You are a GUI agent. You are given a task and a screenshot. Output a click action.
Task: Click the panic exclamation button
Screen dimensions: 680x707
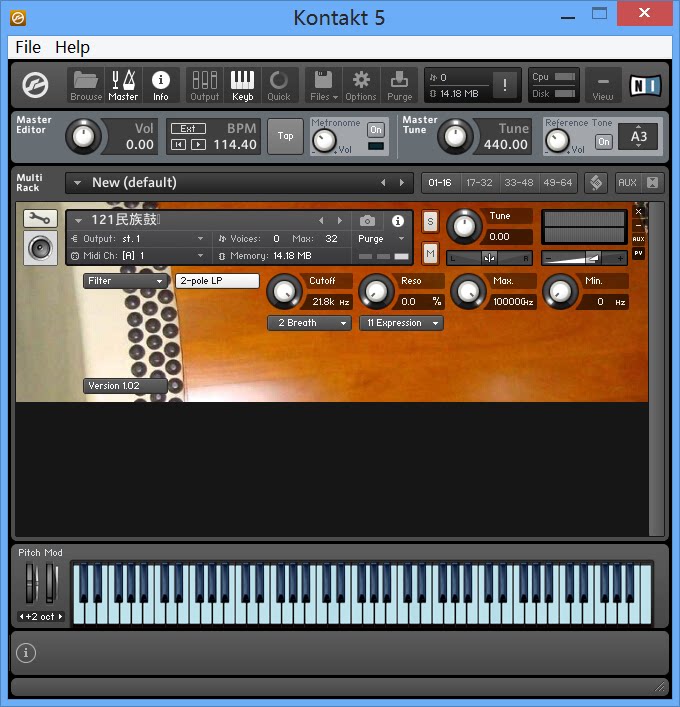(505, 85)
